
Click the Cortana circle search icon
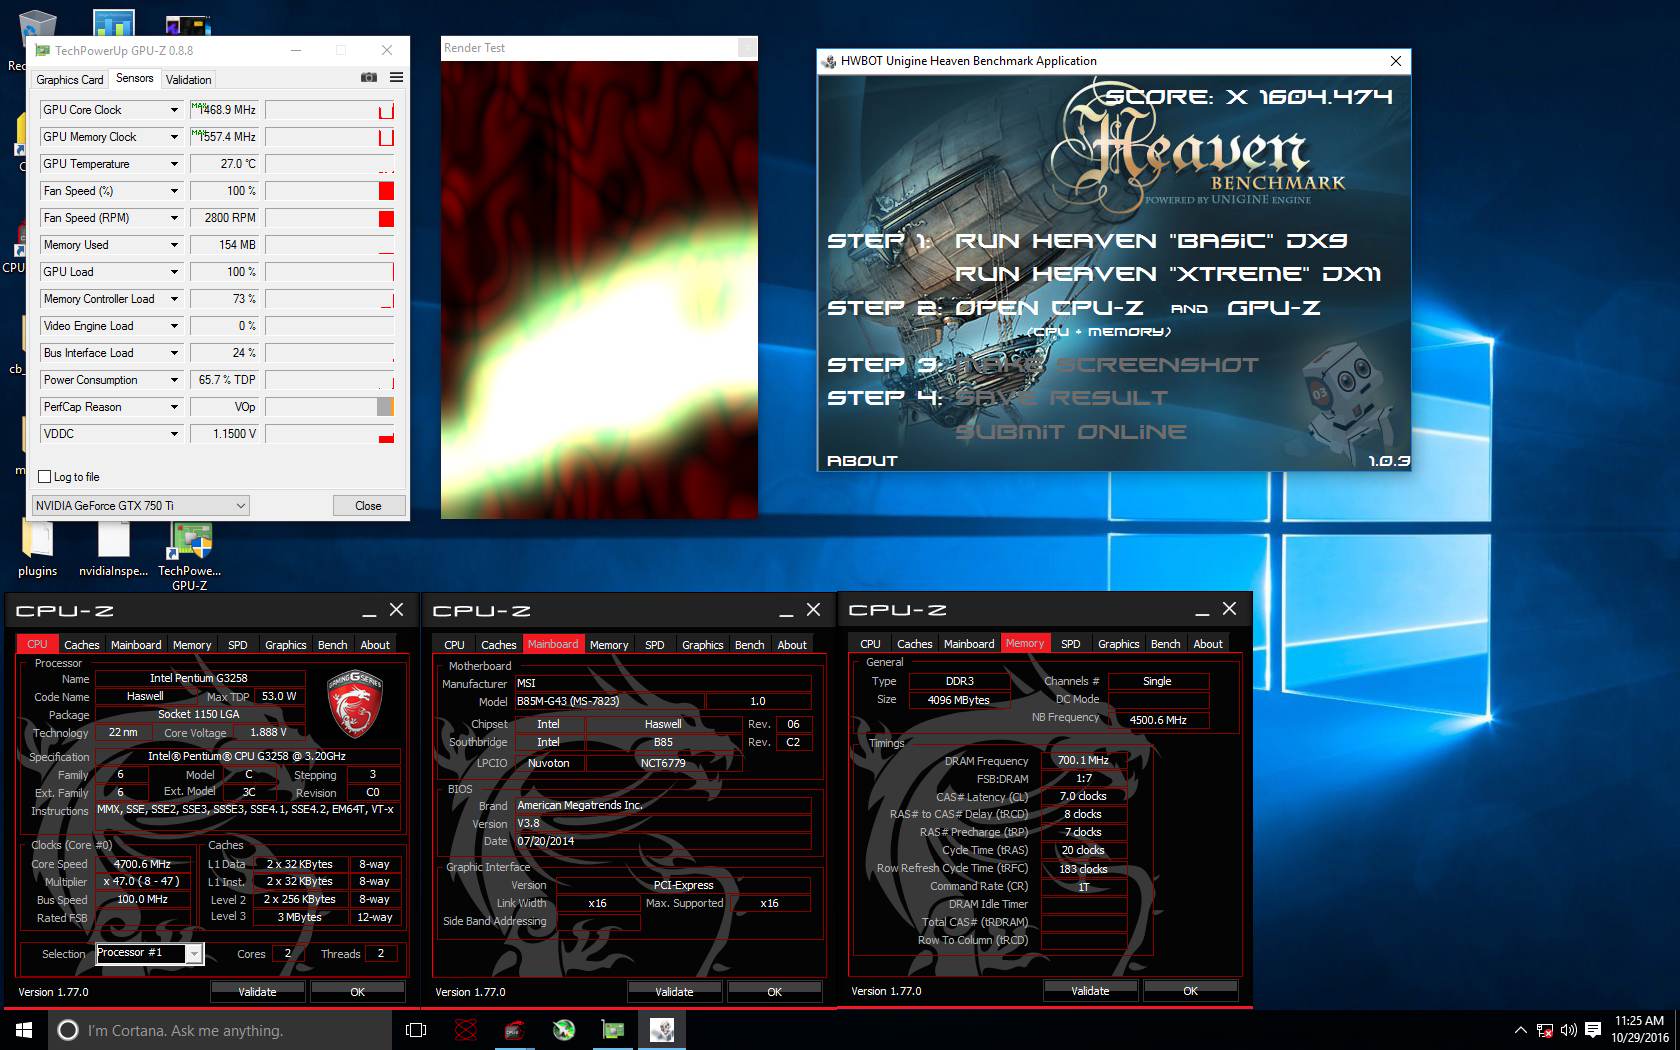[x=68, y=1030]
